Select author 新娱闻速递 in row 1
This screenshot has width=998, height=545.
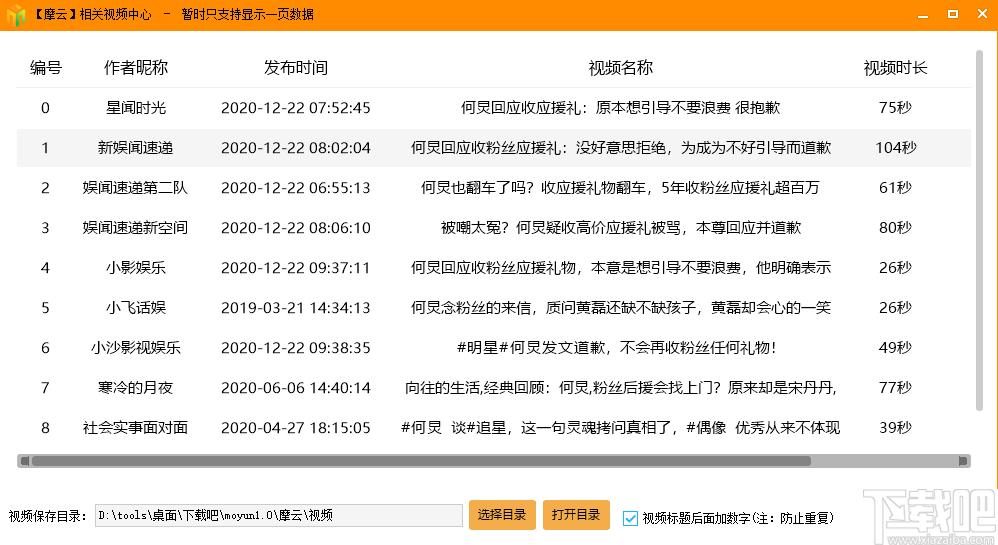tap(136, 148)
